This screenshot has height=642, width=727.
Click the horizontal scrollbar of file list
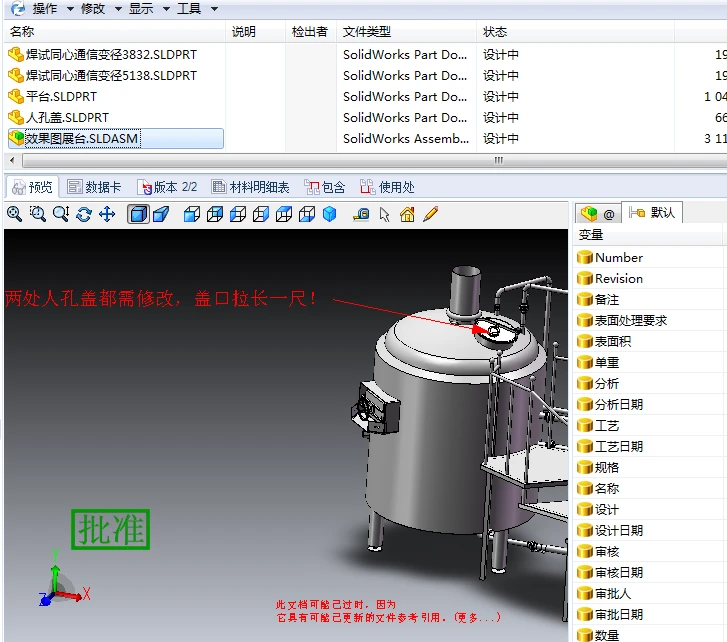tap(374, 160)
